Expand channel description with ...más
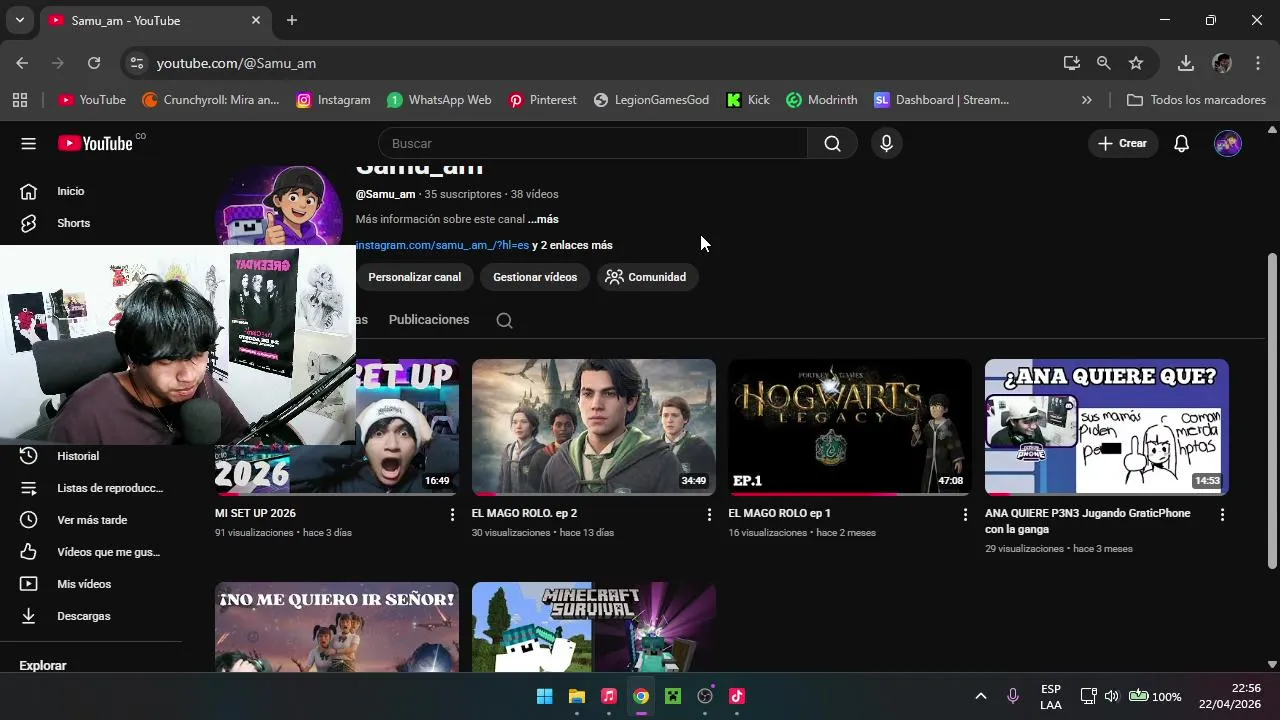The image size is (1280, 720). tap(544, 219)
